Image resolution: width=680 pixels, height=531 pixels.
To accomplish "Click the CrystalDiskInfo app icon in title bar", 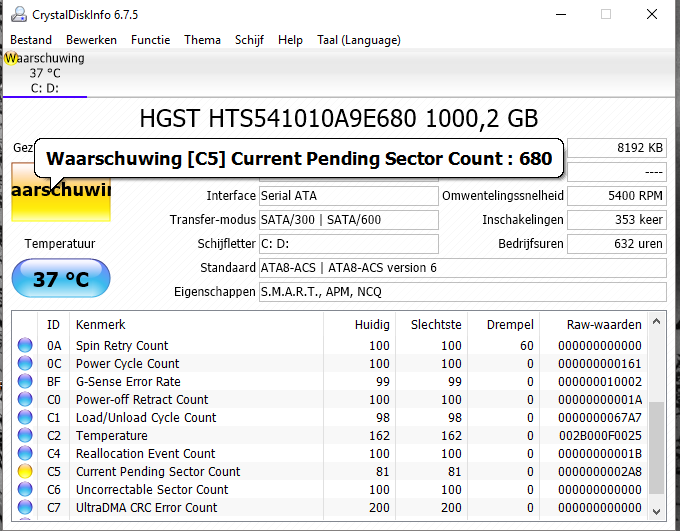I will [17, 15].
